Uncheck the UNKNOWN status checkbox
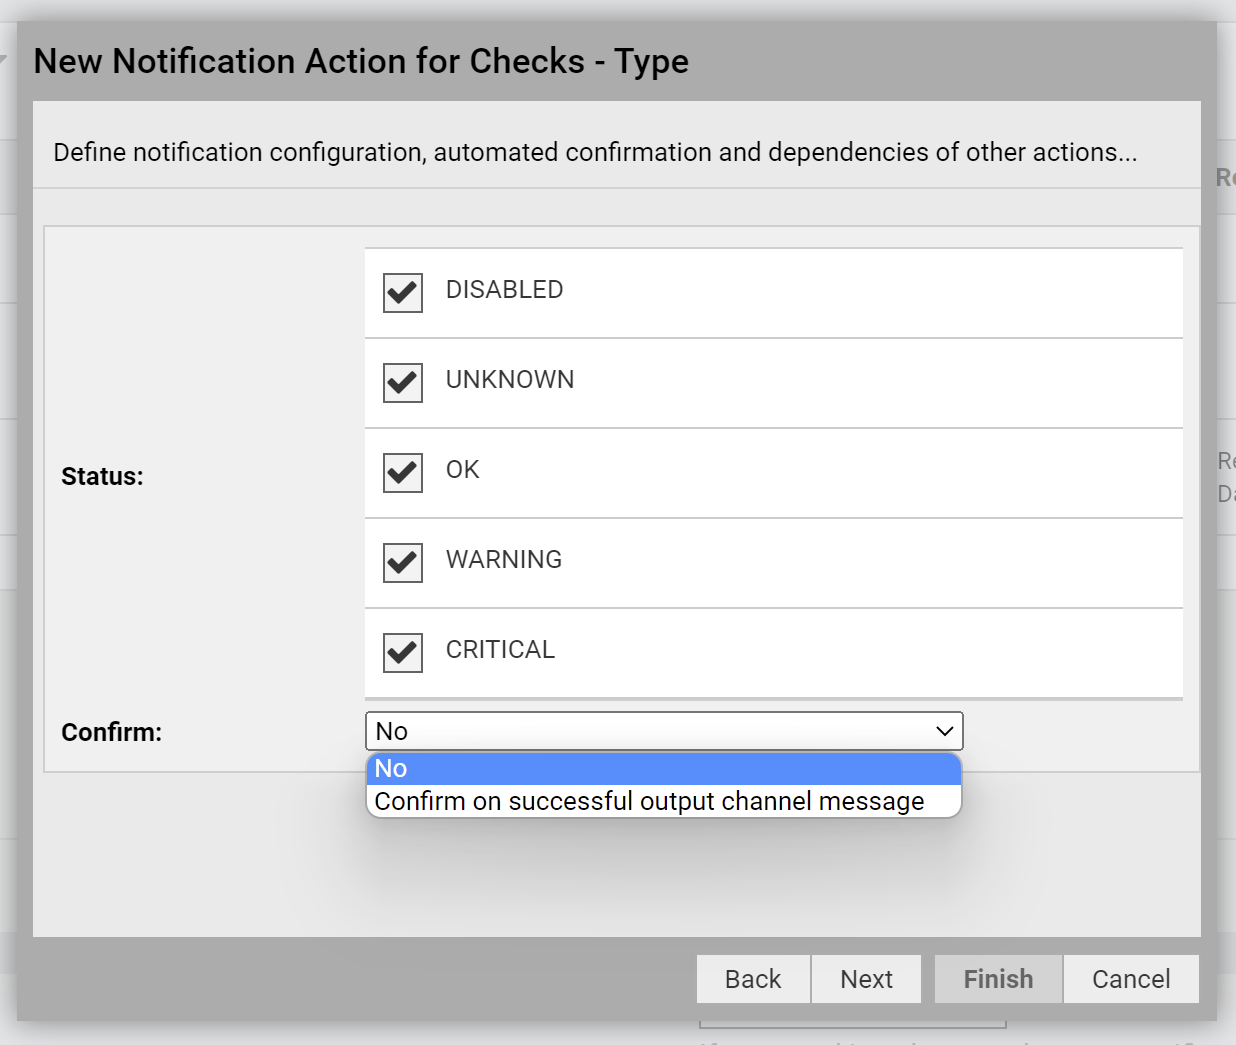Viewport: 1236px width, 1045px height. (402, 382)
